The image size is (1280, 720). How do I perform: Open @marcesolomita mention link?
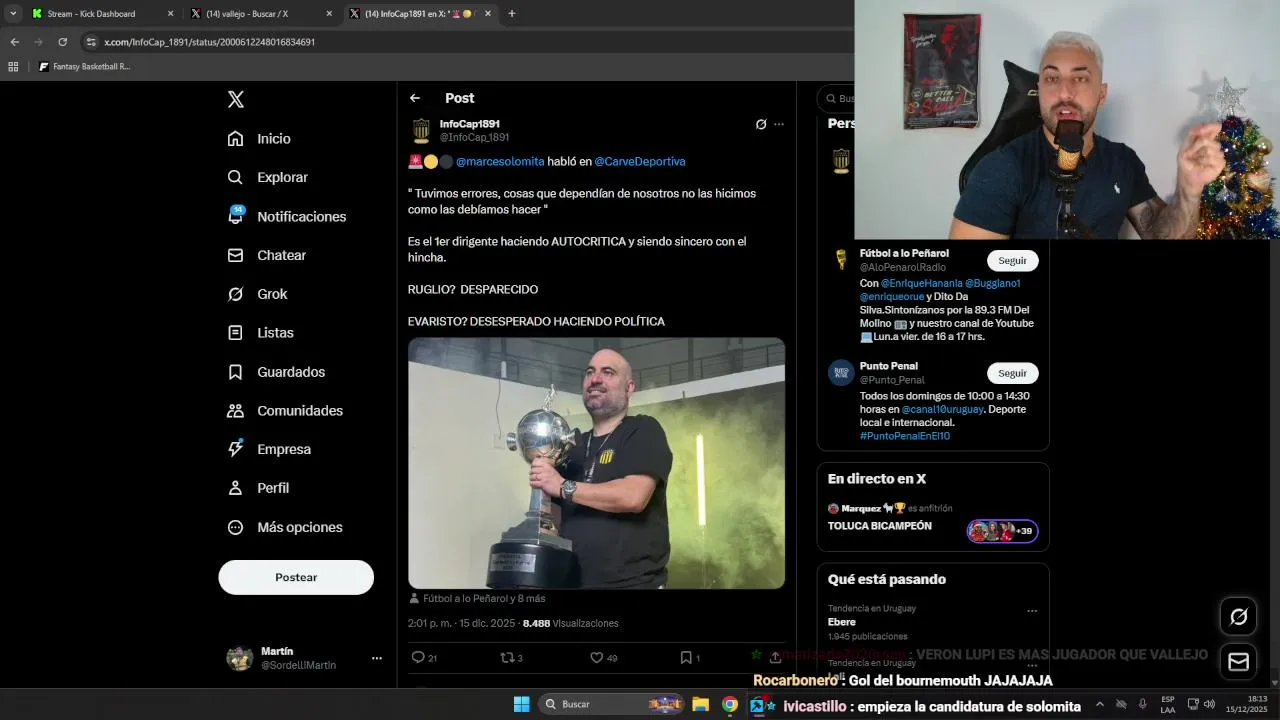[500, 161]
